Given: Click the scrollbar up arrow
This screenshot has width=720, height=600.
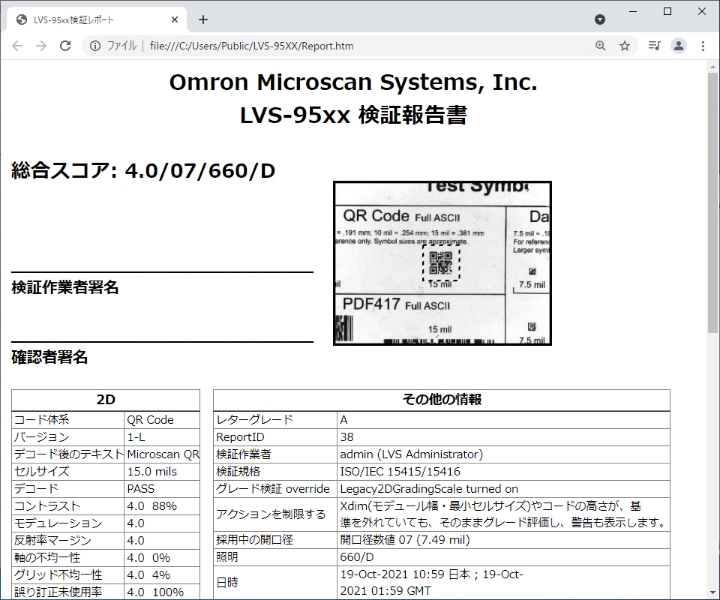Looking at the screenshot, I should click(x=712, y=67).
